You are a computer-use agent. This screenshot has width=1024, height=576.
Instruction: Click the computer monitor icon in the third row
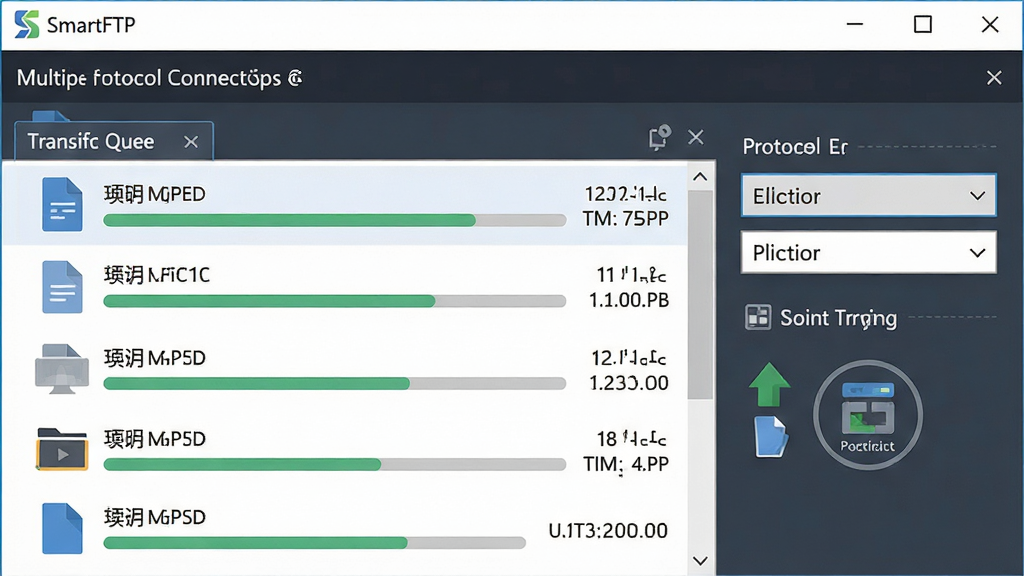[61, 369]
